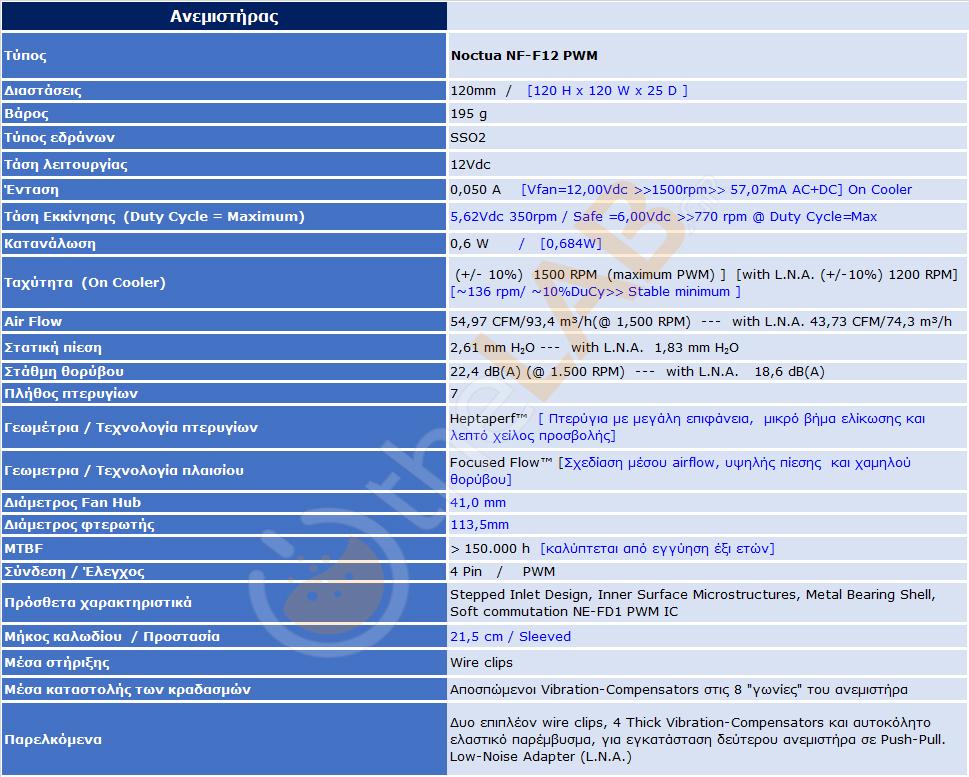Click the 'Τύπος εδράνων' label
This screenshot has height=777, width=969.
(59, 138)
